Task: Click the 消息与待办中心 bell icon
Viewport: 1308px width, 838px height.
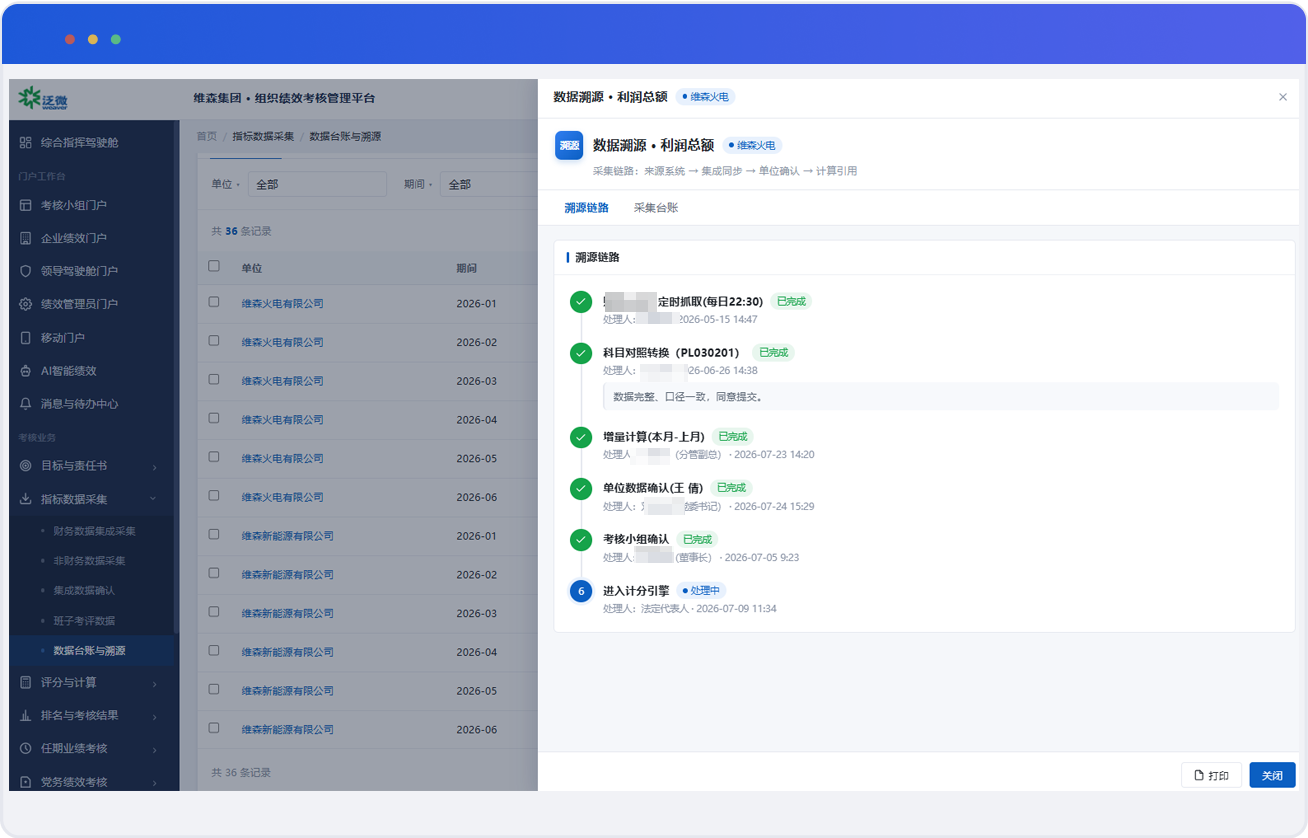Action: click(26, 404)
